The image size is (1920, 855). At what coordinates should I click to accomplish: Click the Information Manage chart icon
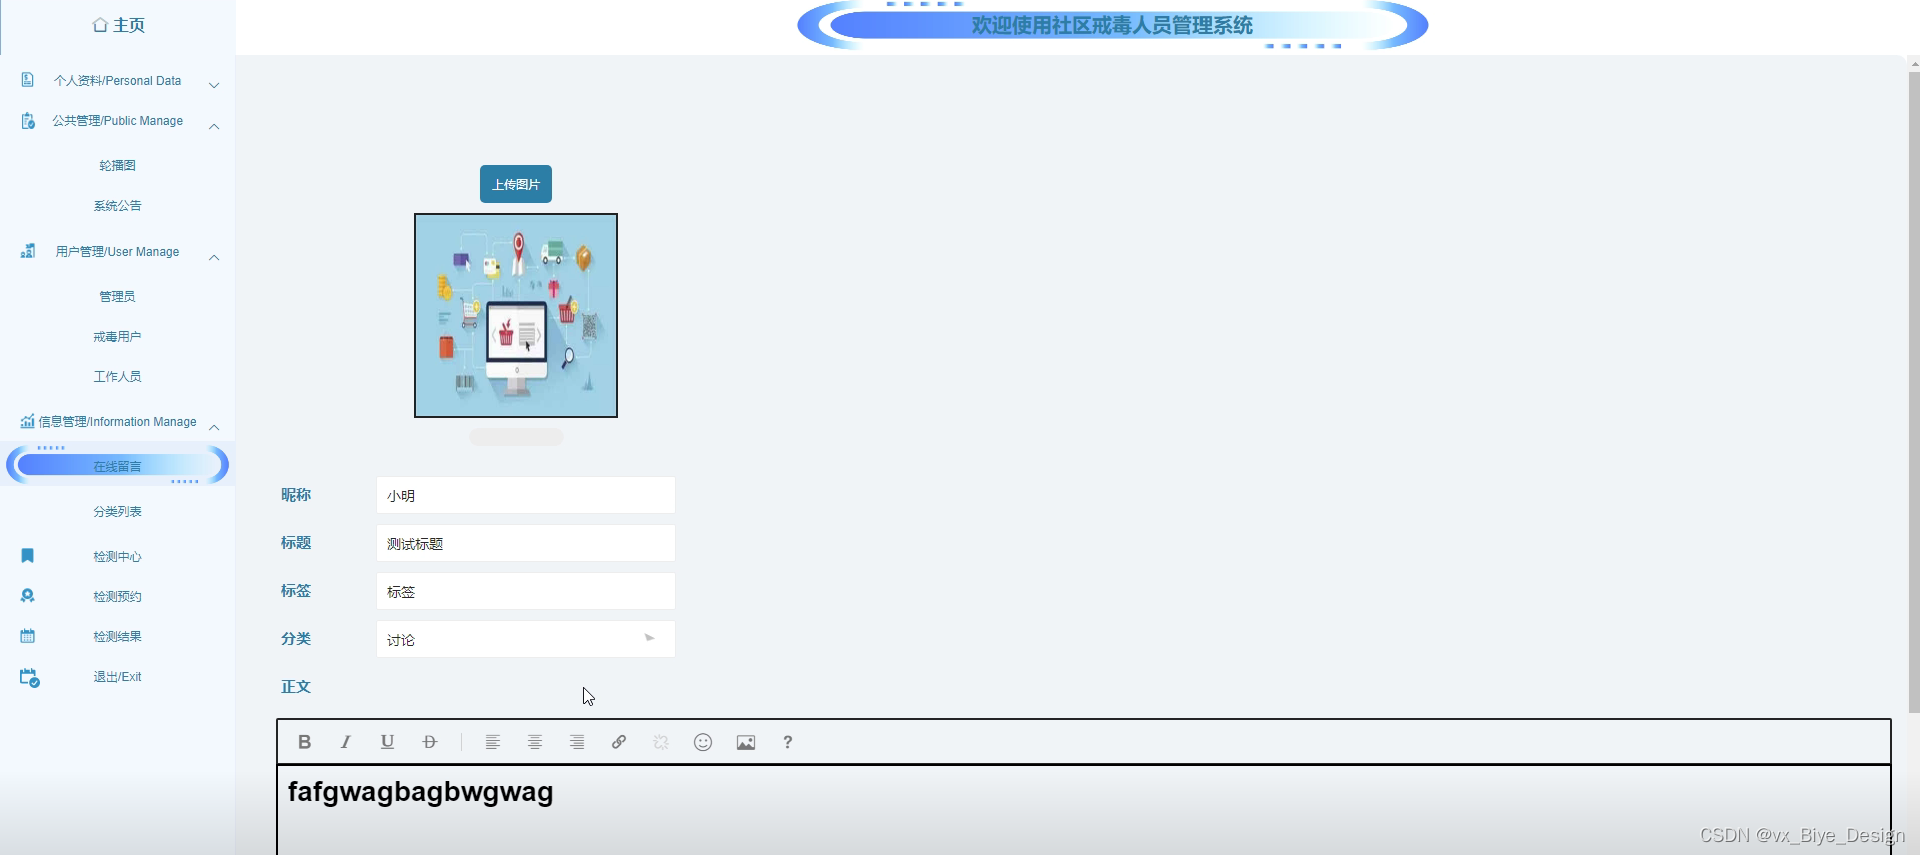click(x=27, y=422)
